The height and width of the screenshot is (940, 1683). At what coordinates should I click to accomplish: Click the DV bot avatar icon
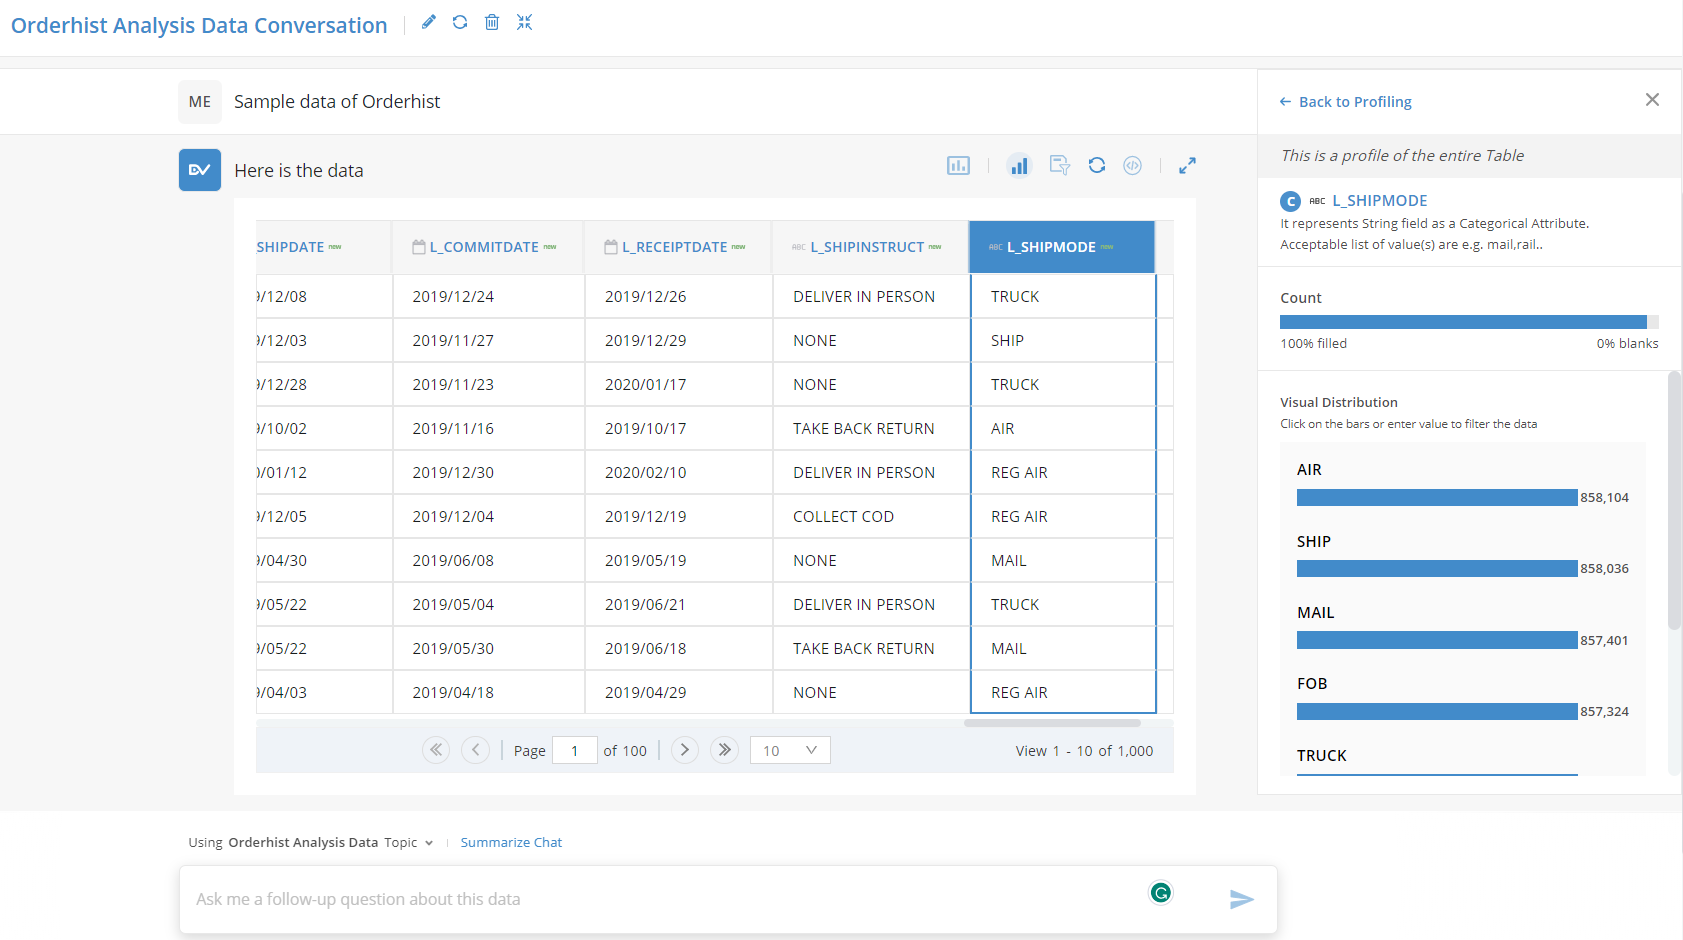tap(200, 170)
